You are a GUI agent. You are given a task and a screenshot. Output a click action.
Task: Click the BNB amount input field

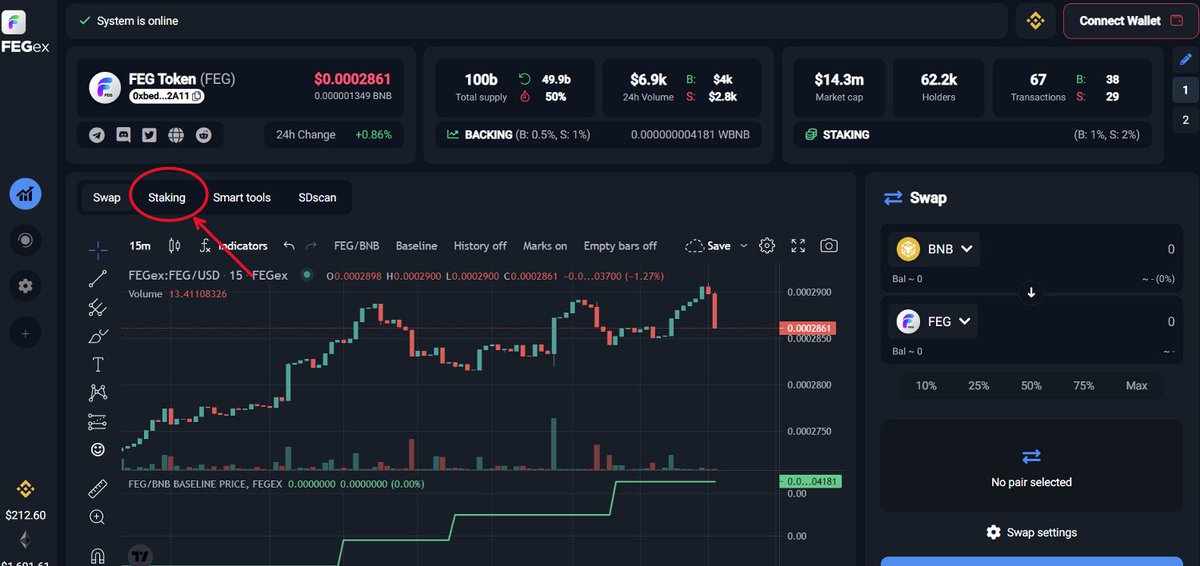(1080, 249)
